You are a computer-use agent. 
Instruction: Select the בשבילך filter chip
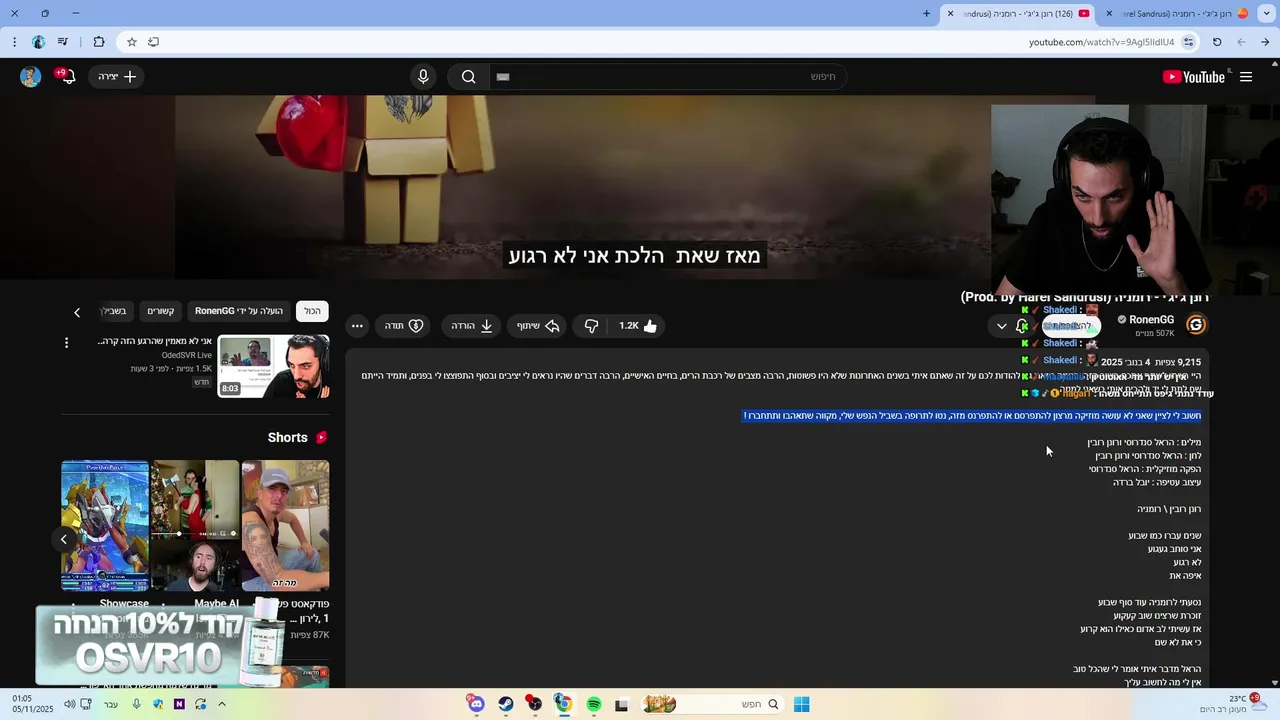115,311
